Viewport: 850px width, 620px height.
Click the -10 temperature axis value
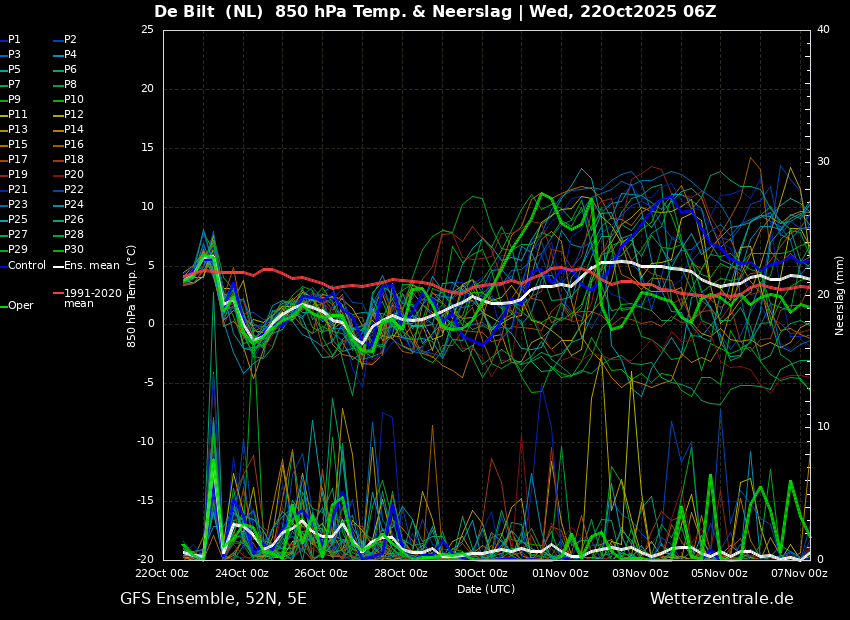[x=145, y=442]
